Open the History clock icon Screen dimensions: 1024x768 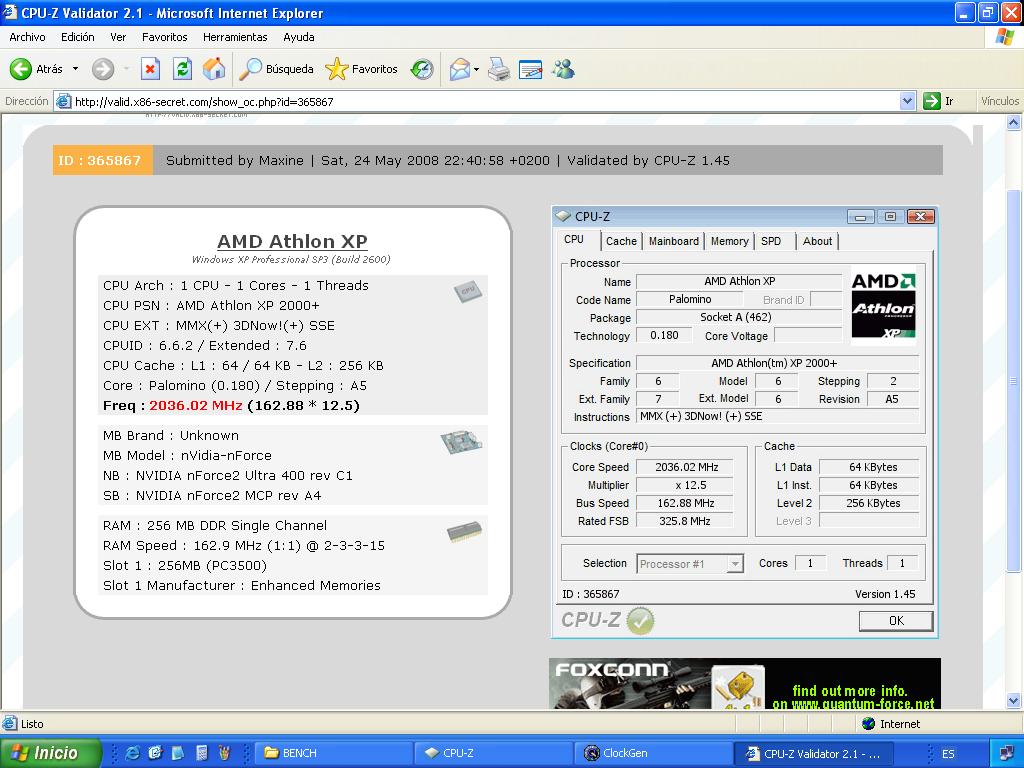click(422, 69)
